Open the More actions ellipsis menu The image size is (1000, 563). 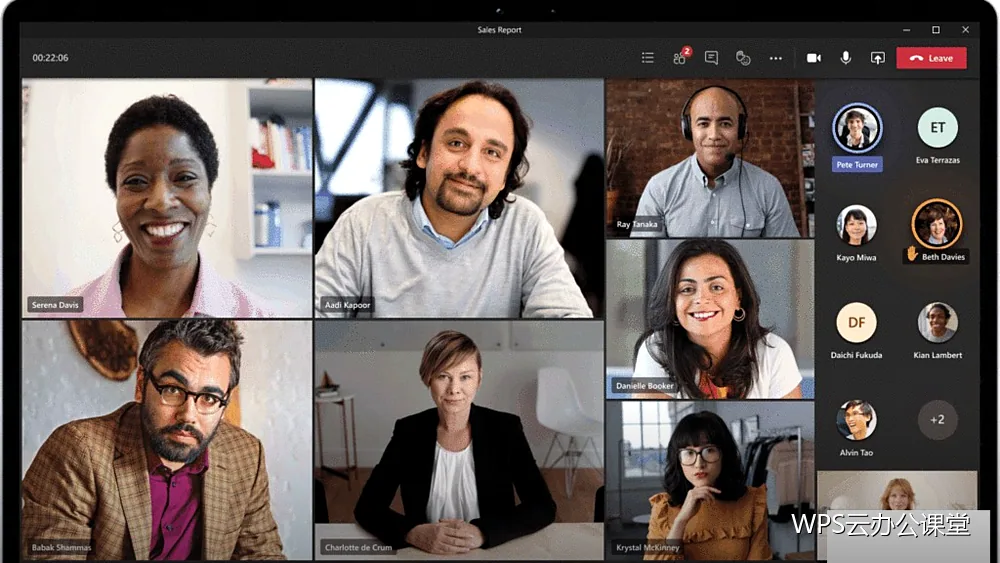pos(776,58)
